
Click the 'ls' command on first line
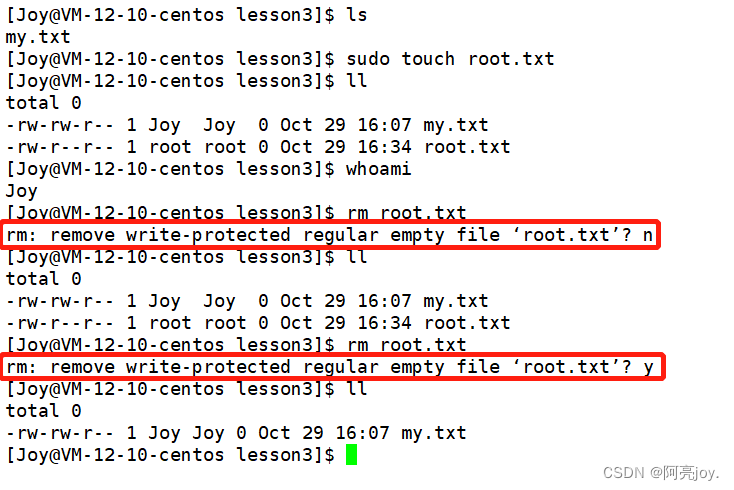[357, 15]
